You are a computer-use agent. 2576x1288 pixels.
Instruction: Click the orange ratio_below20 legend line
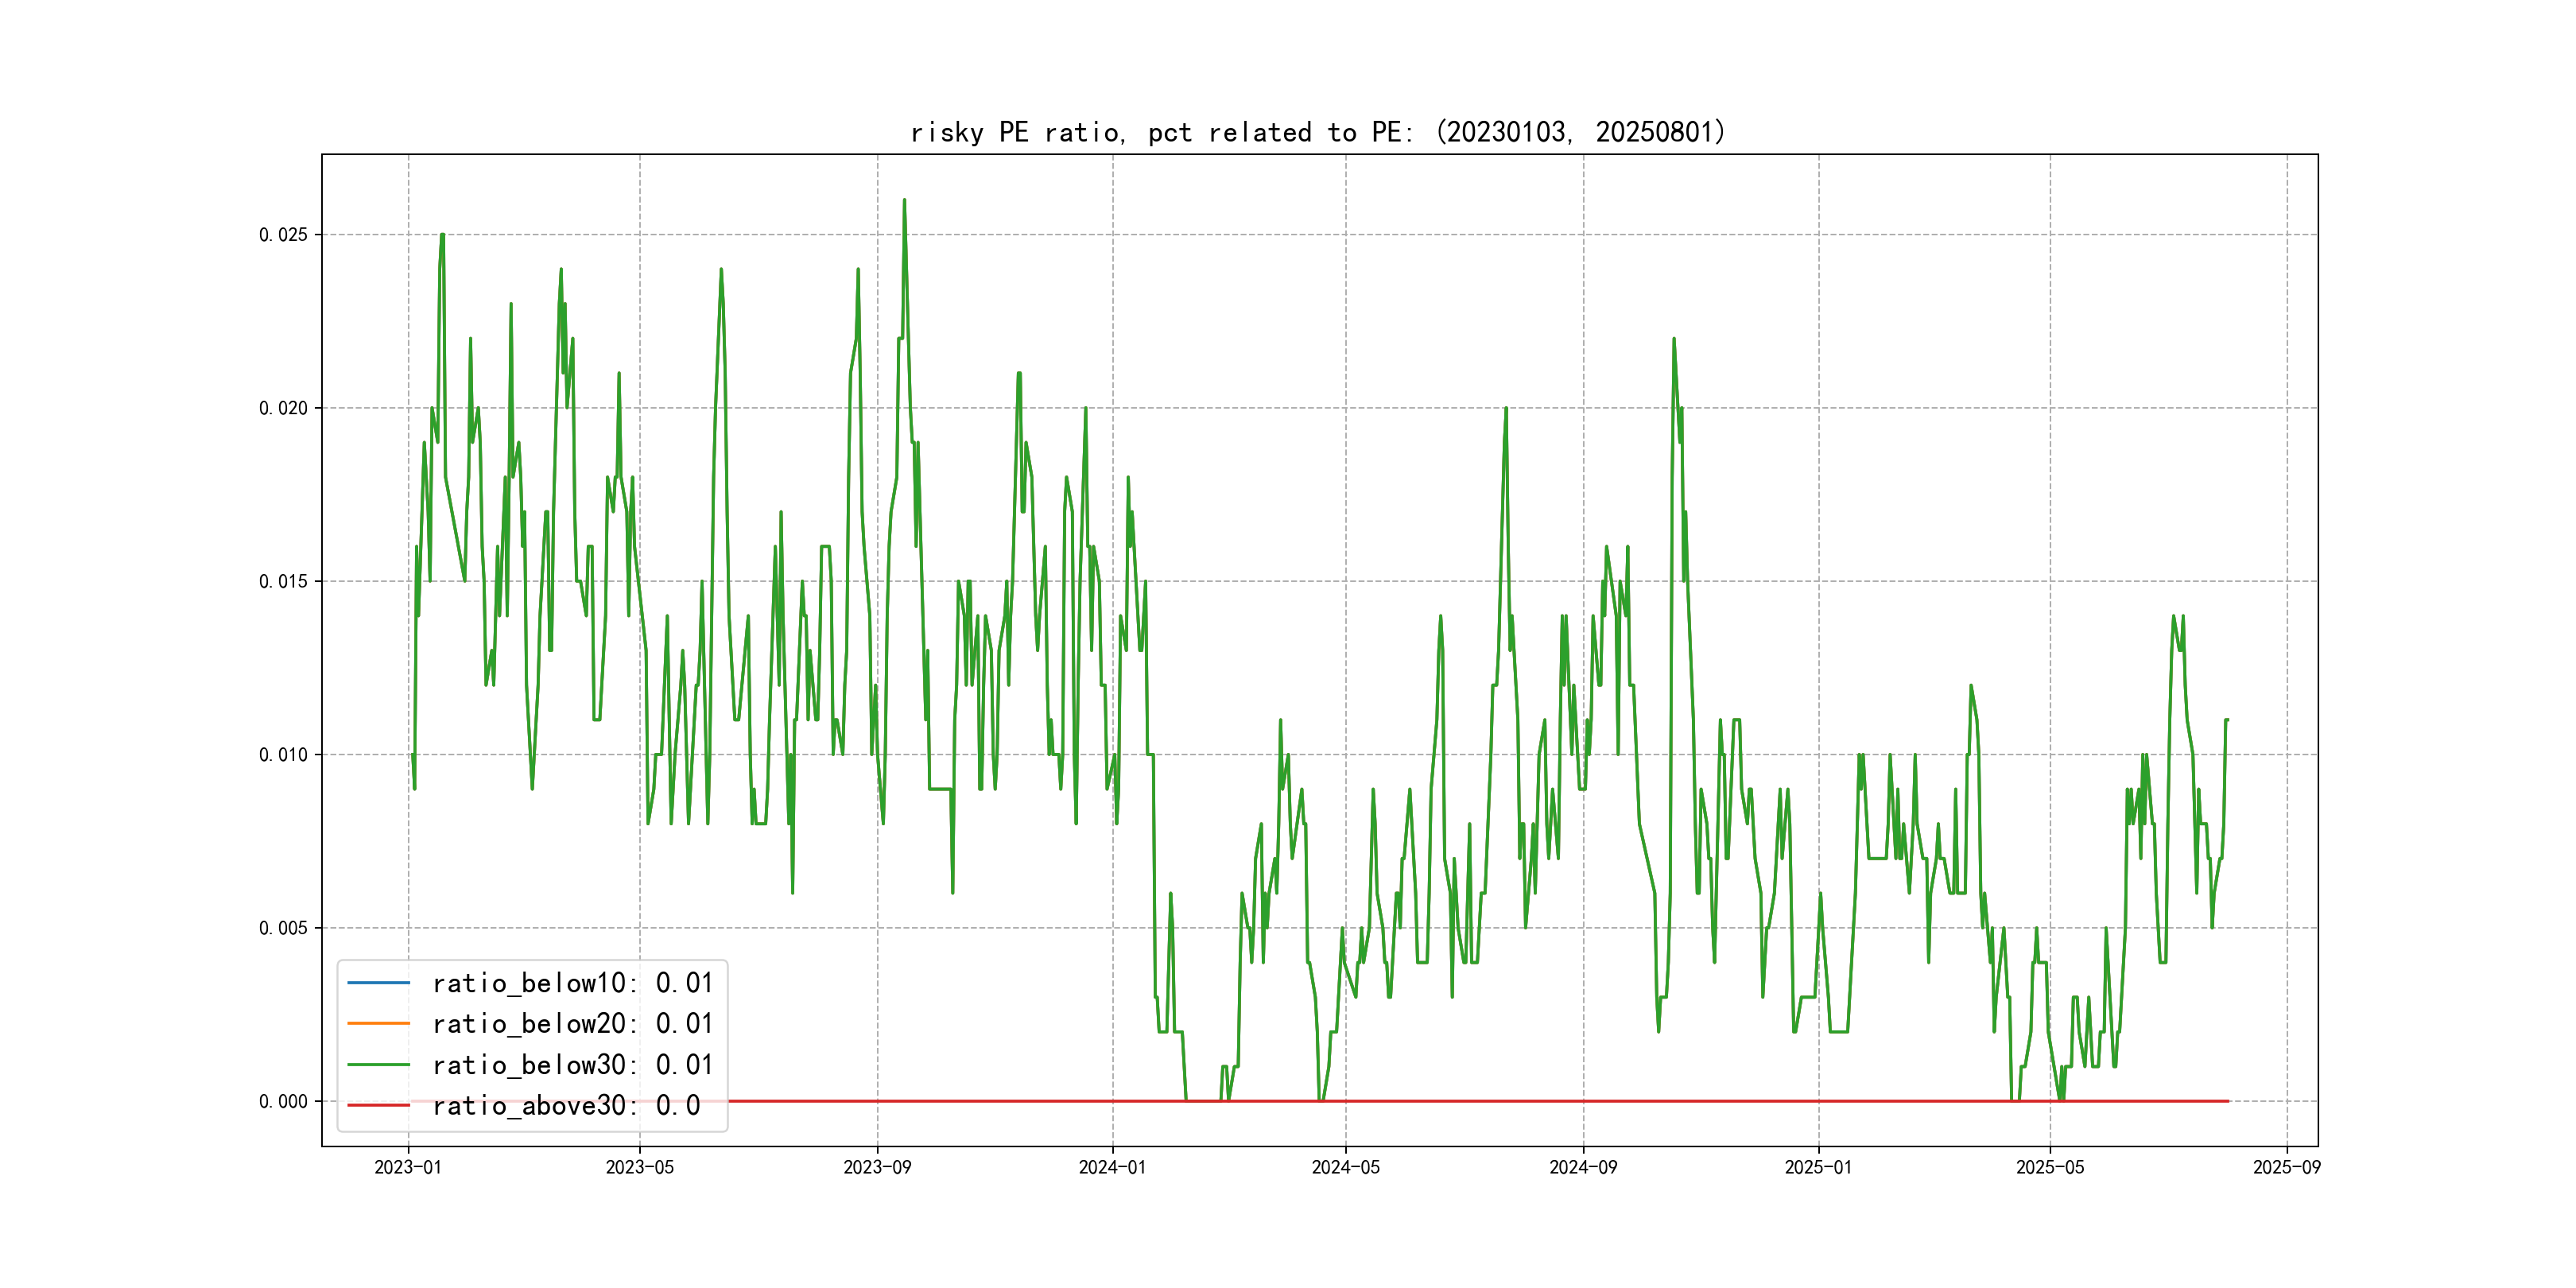click(378, 1024)
